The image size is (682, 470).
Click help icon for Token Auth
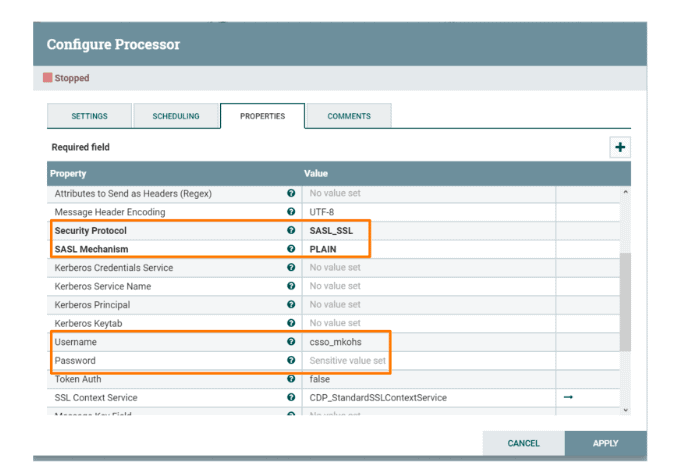[291, 379]
